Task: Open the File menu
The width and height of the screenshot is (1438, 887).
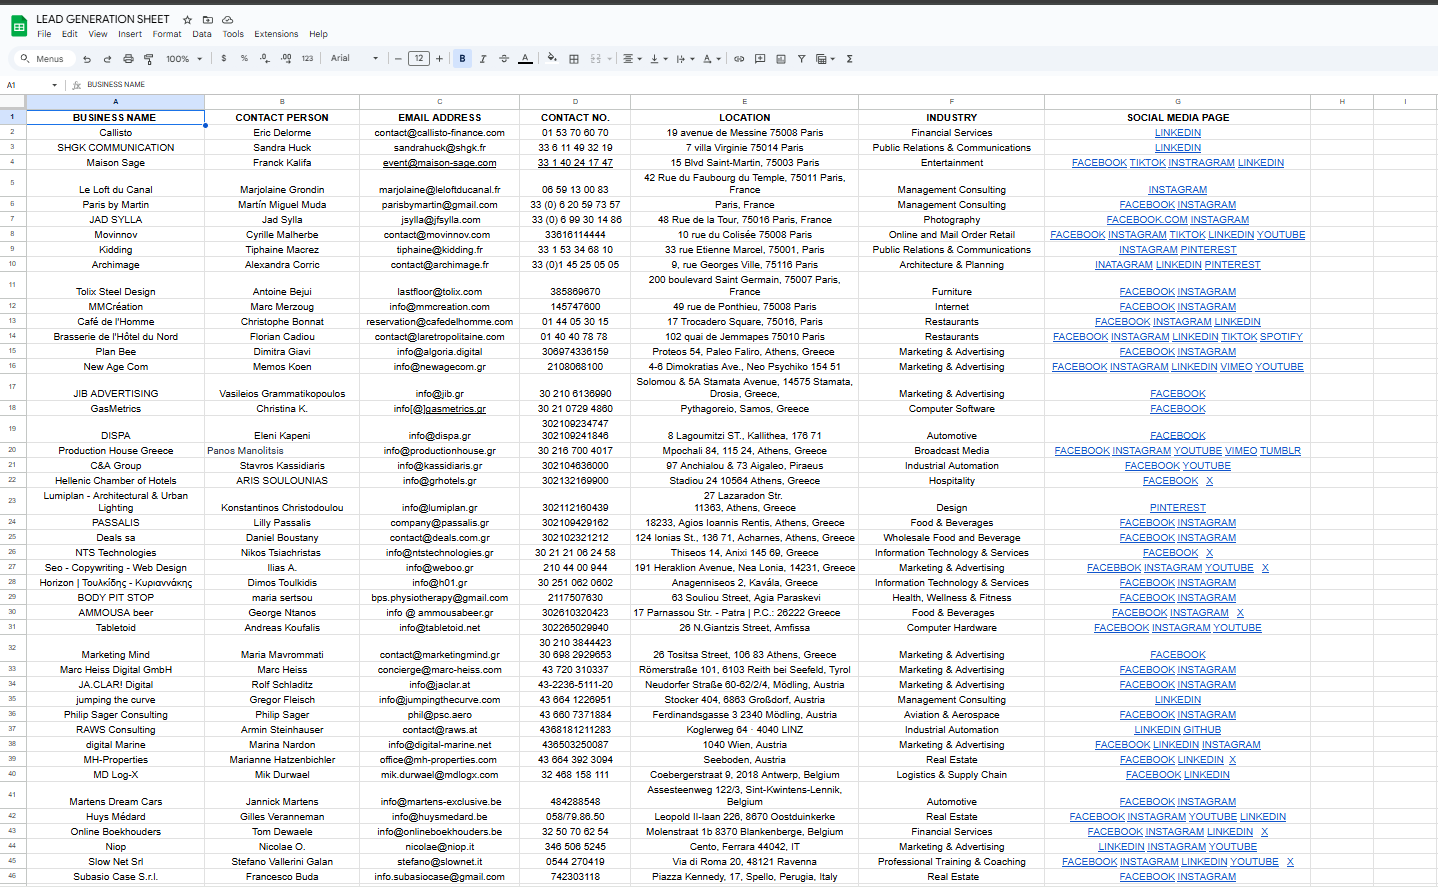Action: tap(44, 34)
